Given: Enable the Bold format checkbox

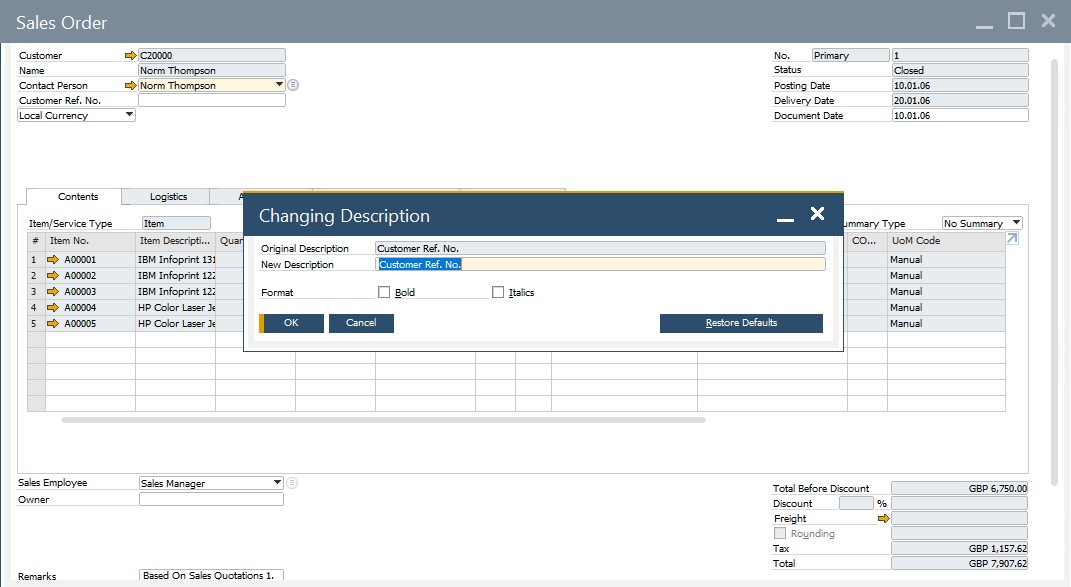Looking at the screenshot, I should (384, 293).
